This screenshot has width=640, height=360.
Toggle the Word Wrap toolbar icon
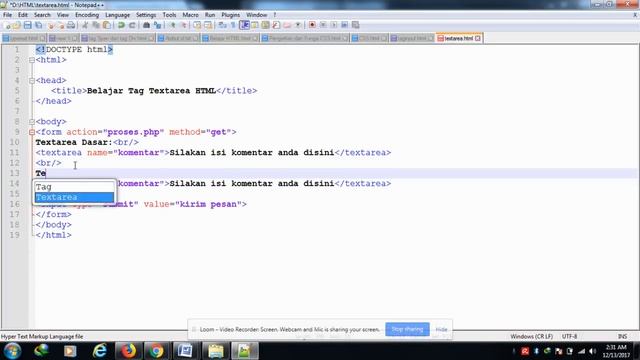pyautogui.click(x=222, y=25)
